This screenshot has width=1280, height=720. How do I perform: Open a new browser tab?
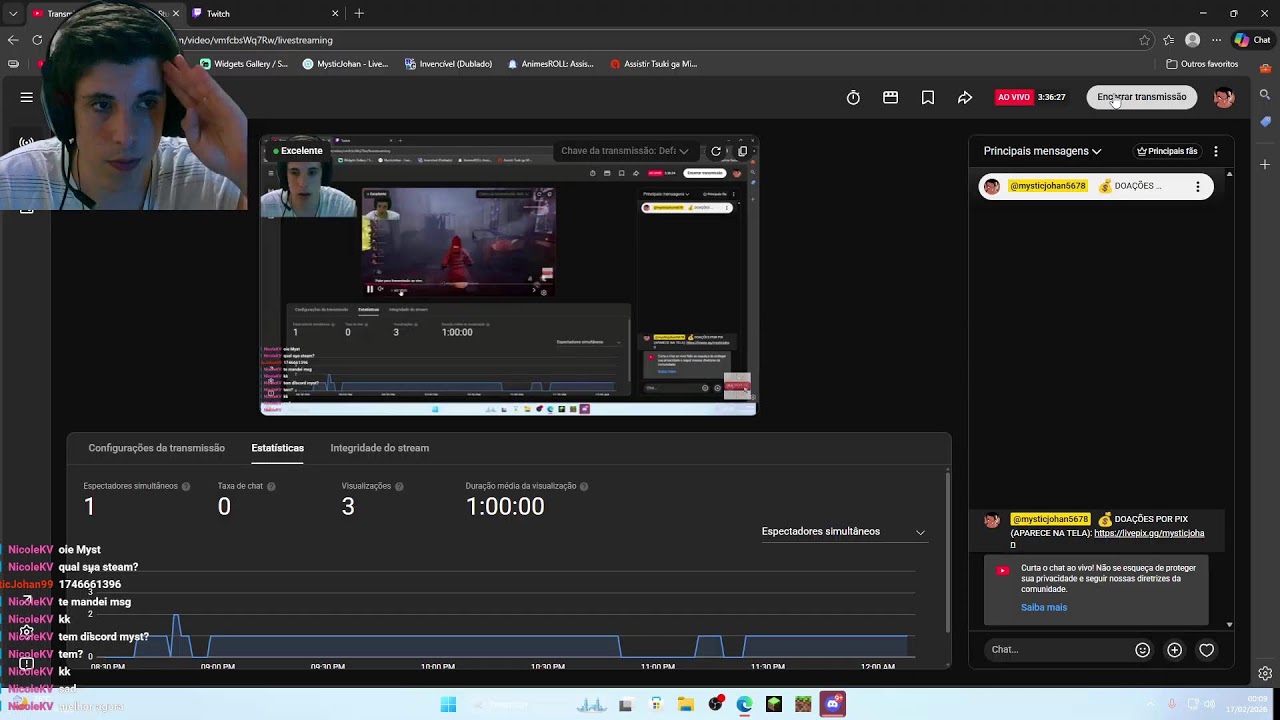point(359,13)
